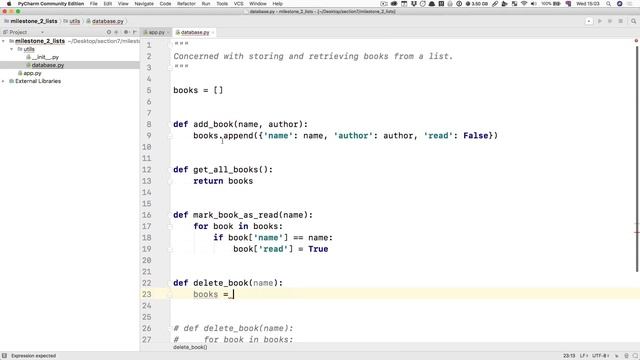Fold the module docstring at line 1
The image size is (640, 360).
(x=170, y=45)
